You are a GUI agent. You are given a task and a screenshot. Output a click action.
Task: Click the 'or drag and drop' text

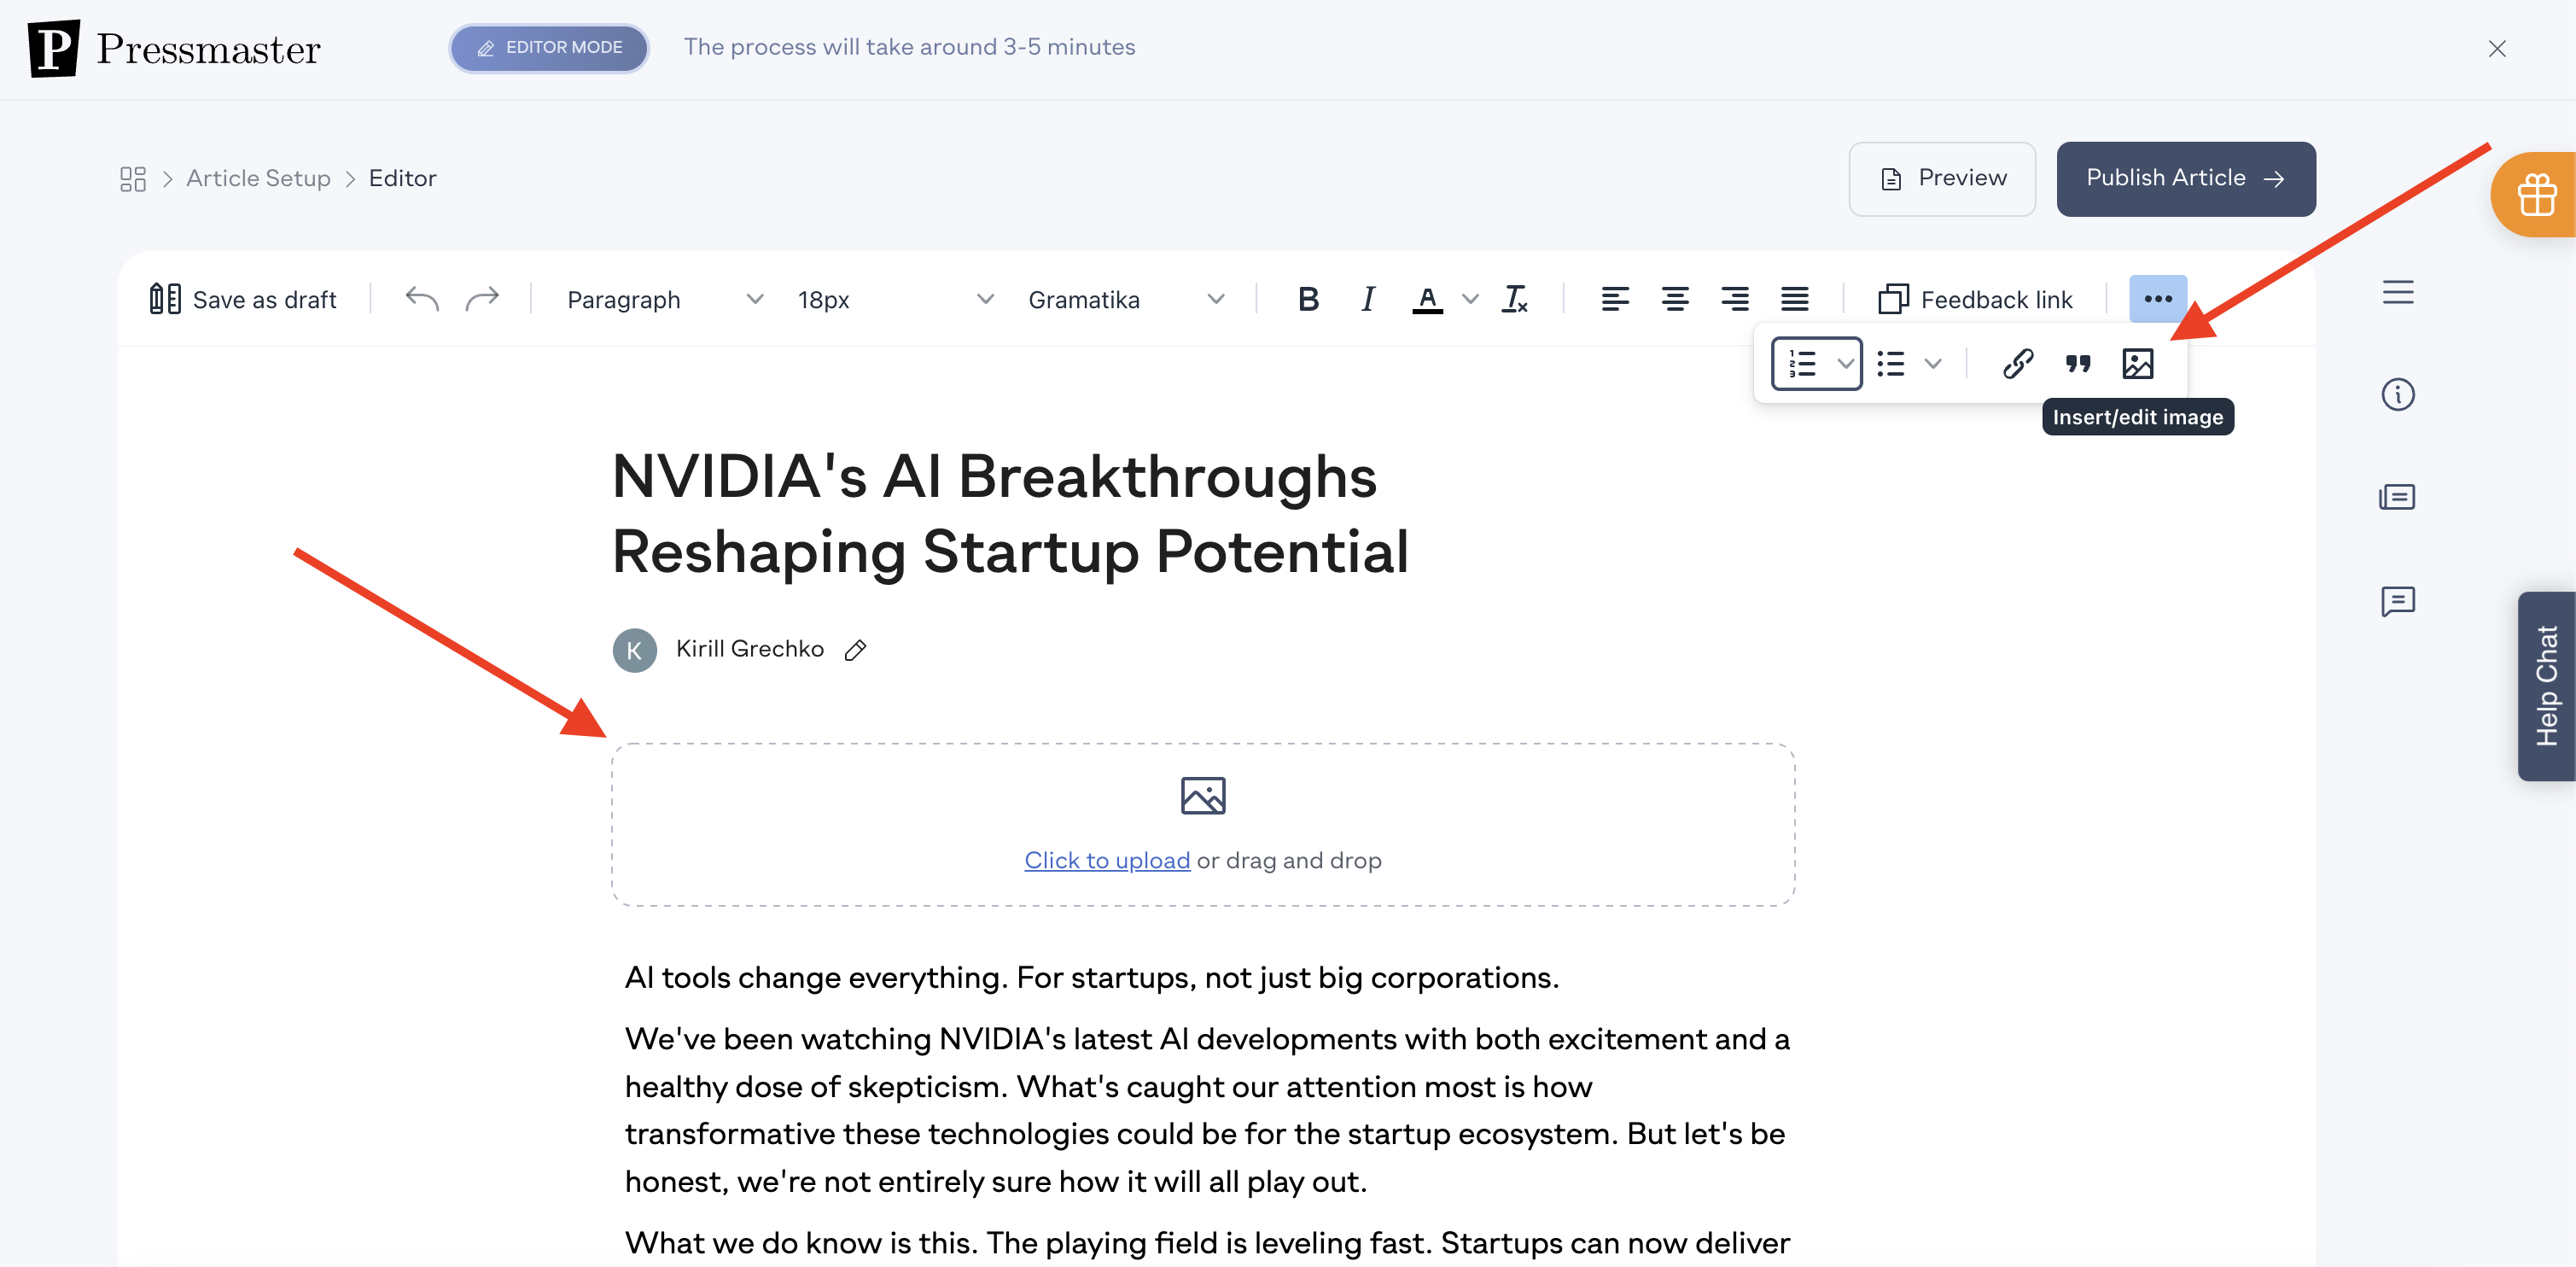[1289, 860]
